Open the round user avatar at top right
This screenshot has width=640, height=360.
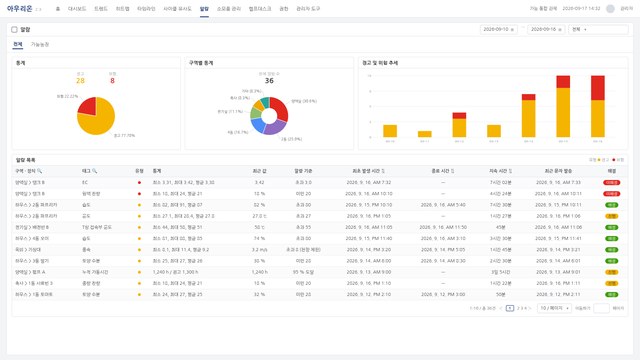(610, 9)
